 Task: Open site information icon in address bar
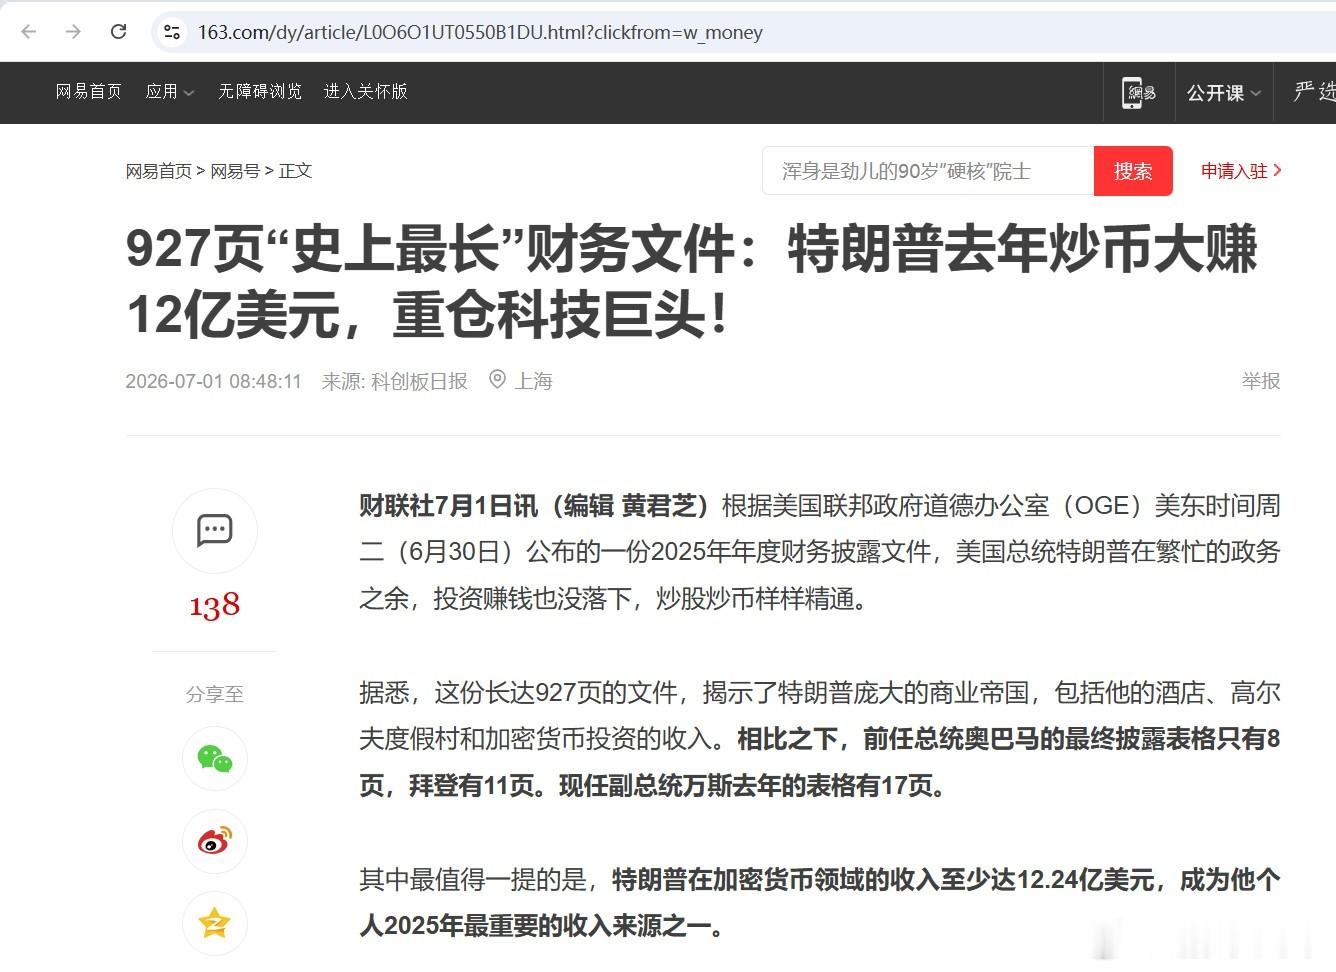point(172,32)
